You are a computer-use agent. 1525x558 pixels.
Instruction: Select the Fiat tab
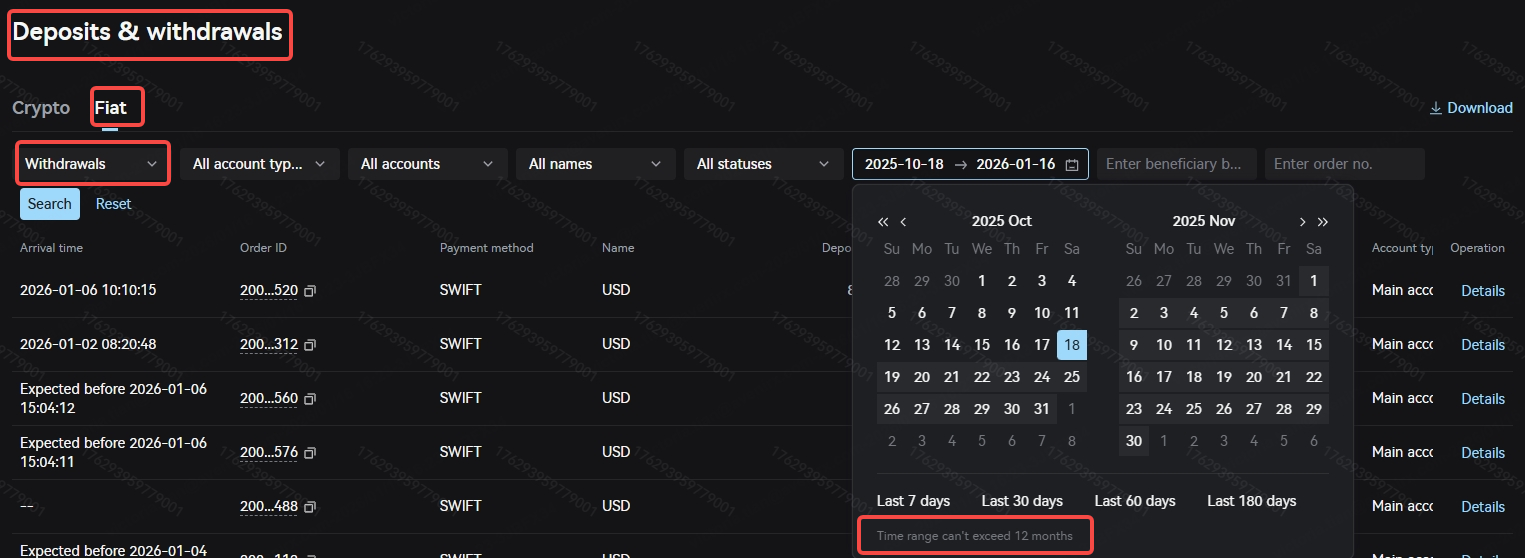111,108
